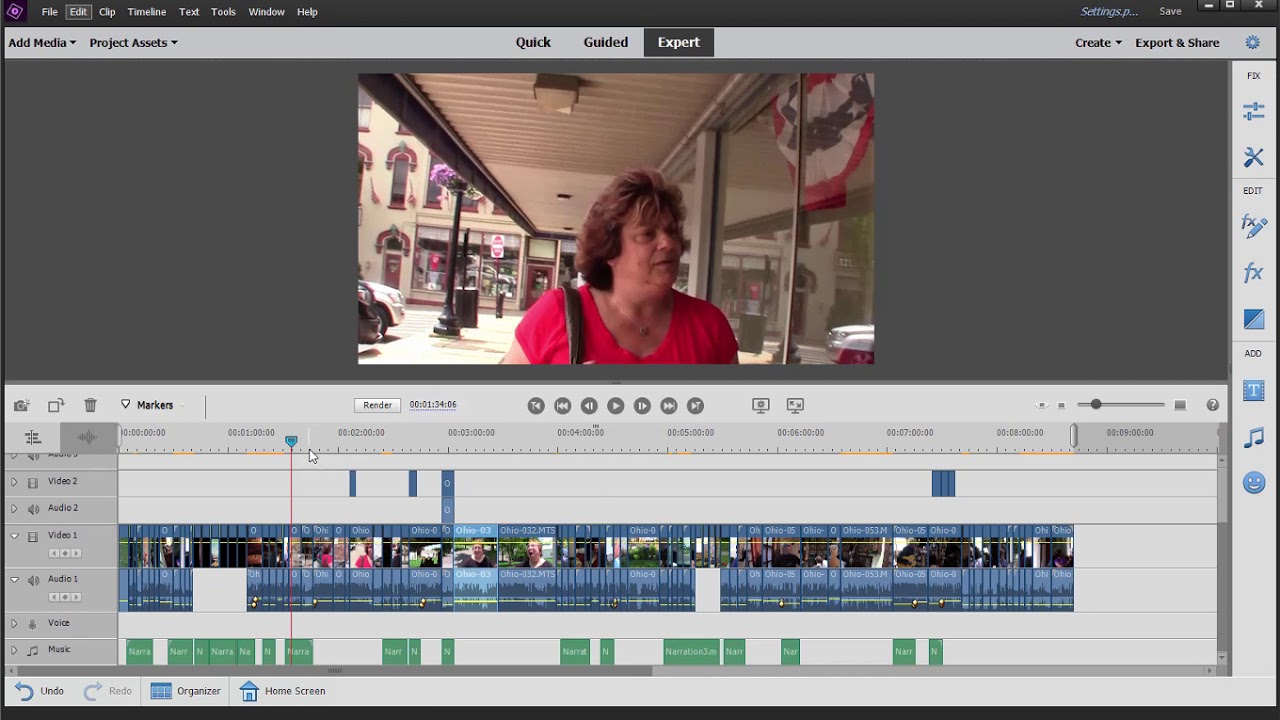
Task: Delete selection with trash icon
Action: [x=90, y=405]
